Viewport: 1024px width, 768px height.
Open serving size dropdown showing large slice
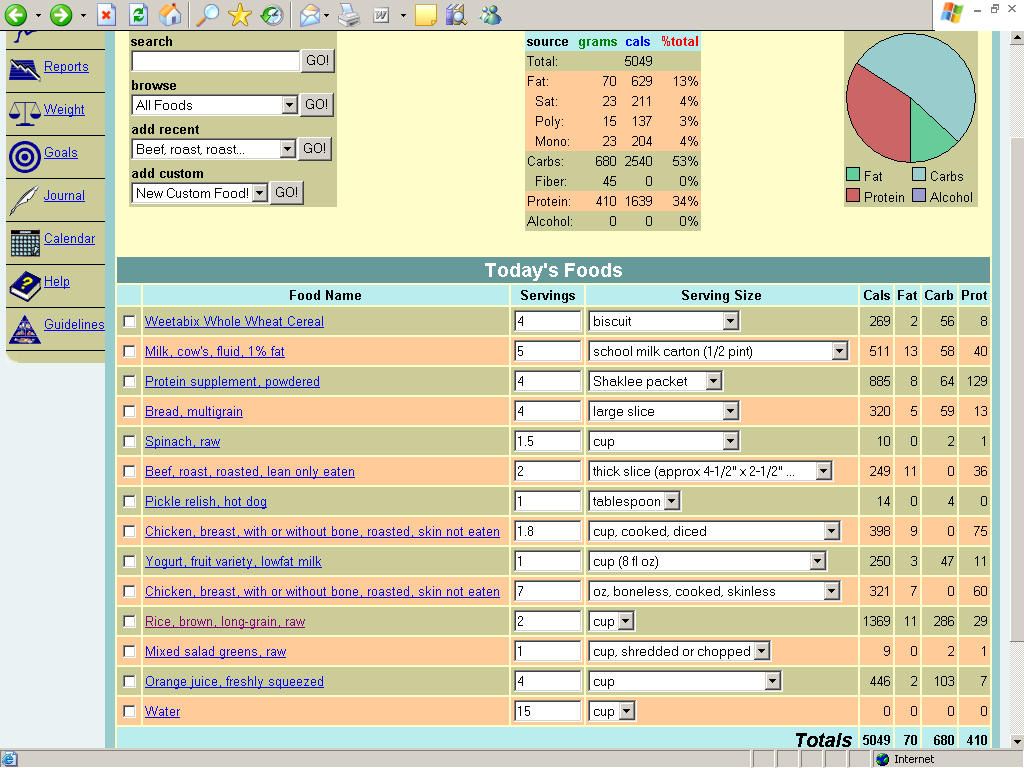(x=730, y=411)
